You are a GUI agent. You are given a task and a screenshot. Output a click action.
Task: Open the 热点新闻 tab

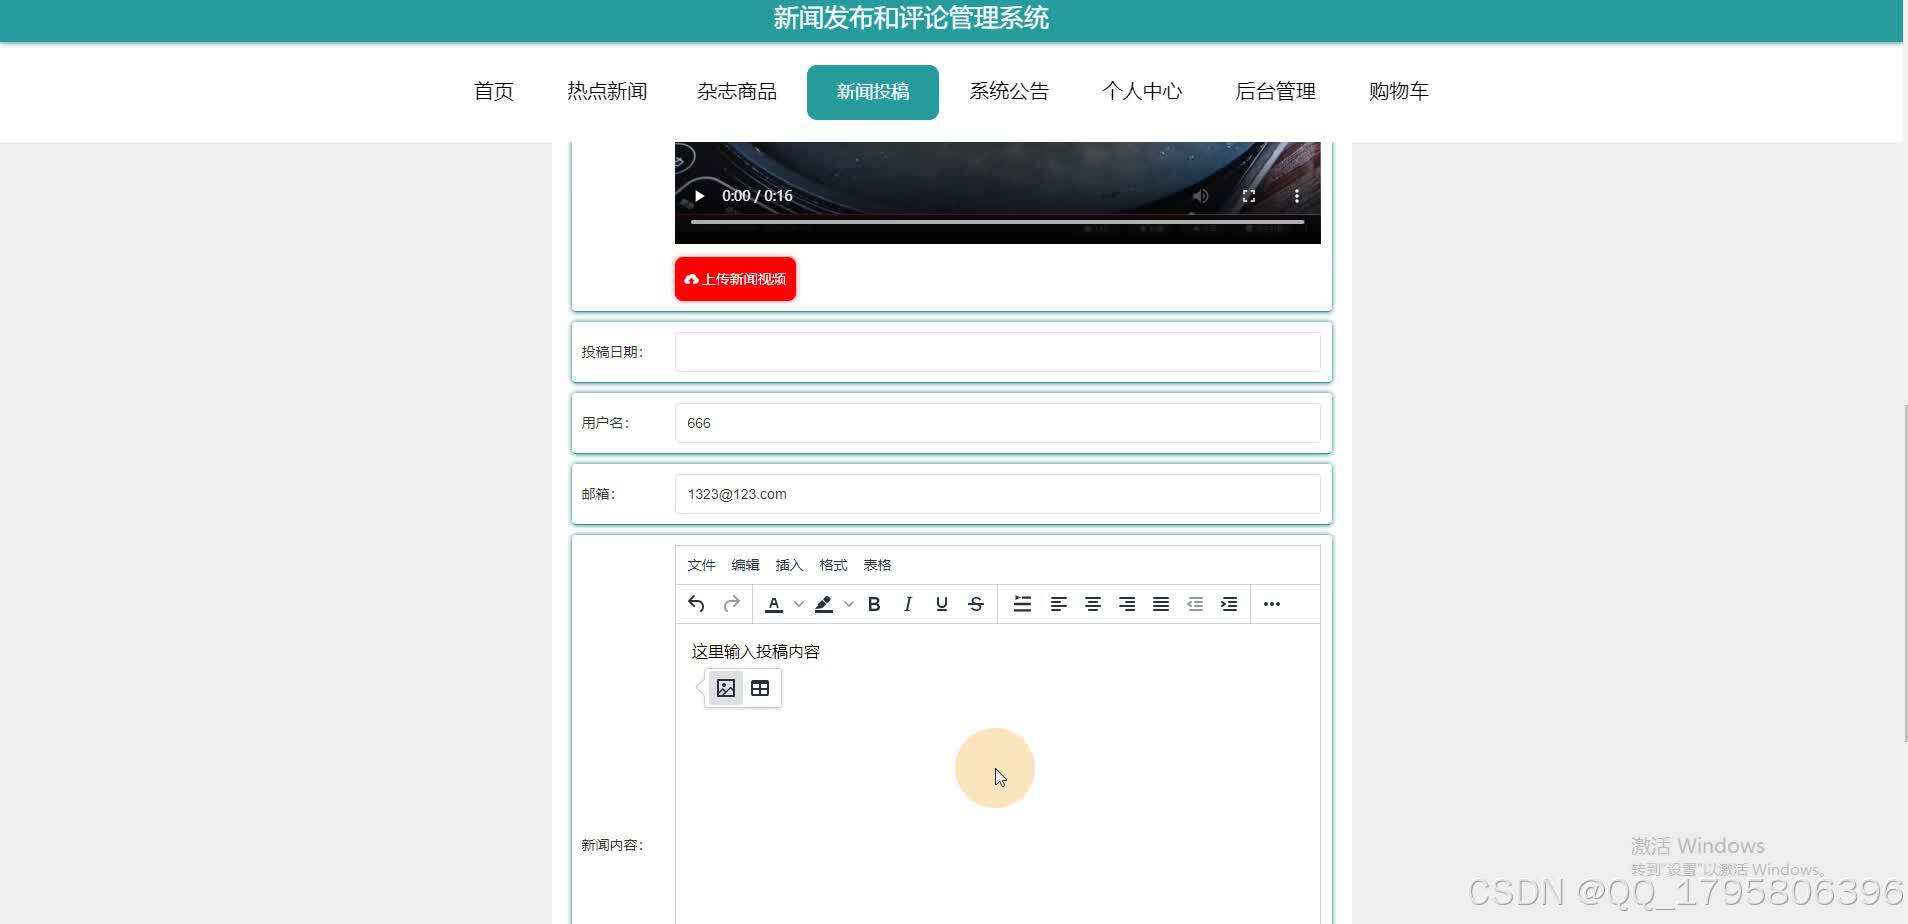607,92
